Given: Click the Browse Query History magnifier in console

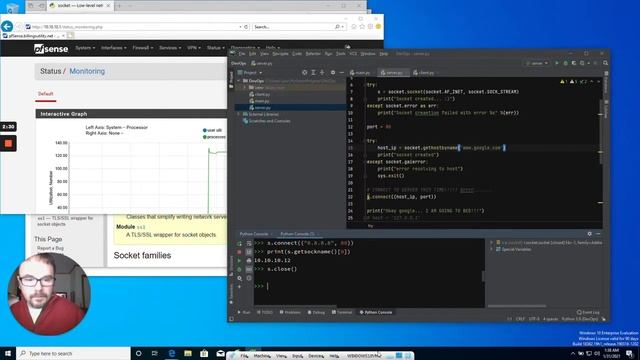Looking at the screenshot, I should (240, 278).
